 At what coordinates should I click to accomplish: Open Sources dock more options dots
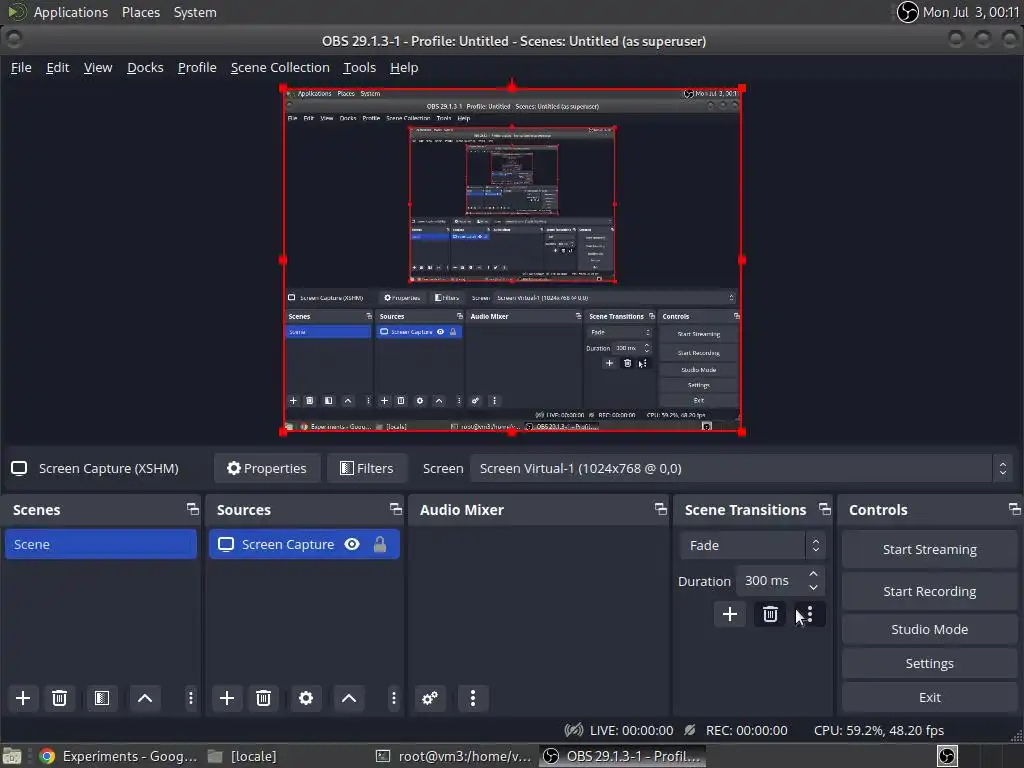click(394, 698)
